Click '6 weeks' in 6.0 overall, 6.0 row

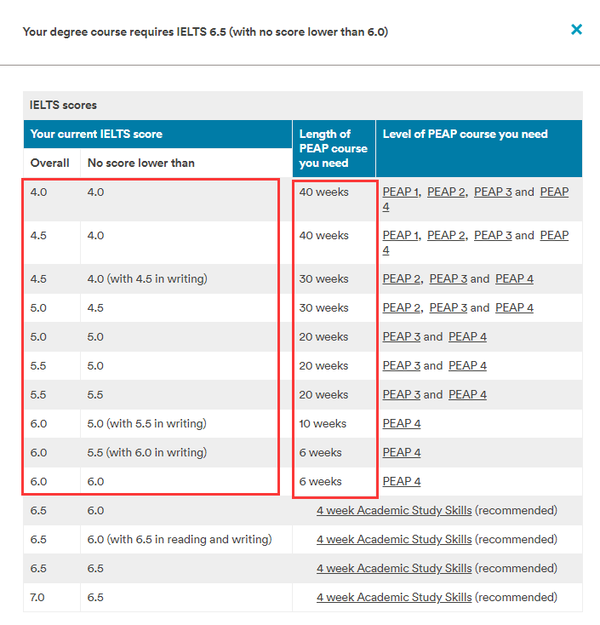[x=321, y=482]
